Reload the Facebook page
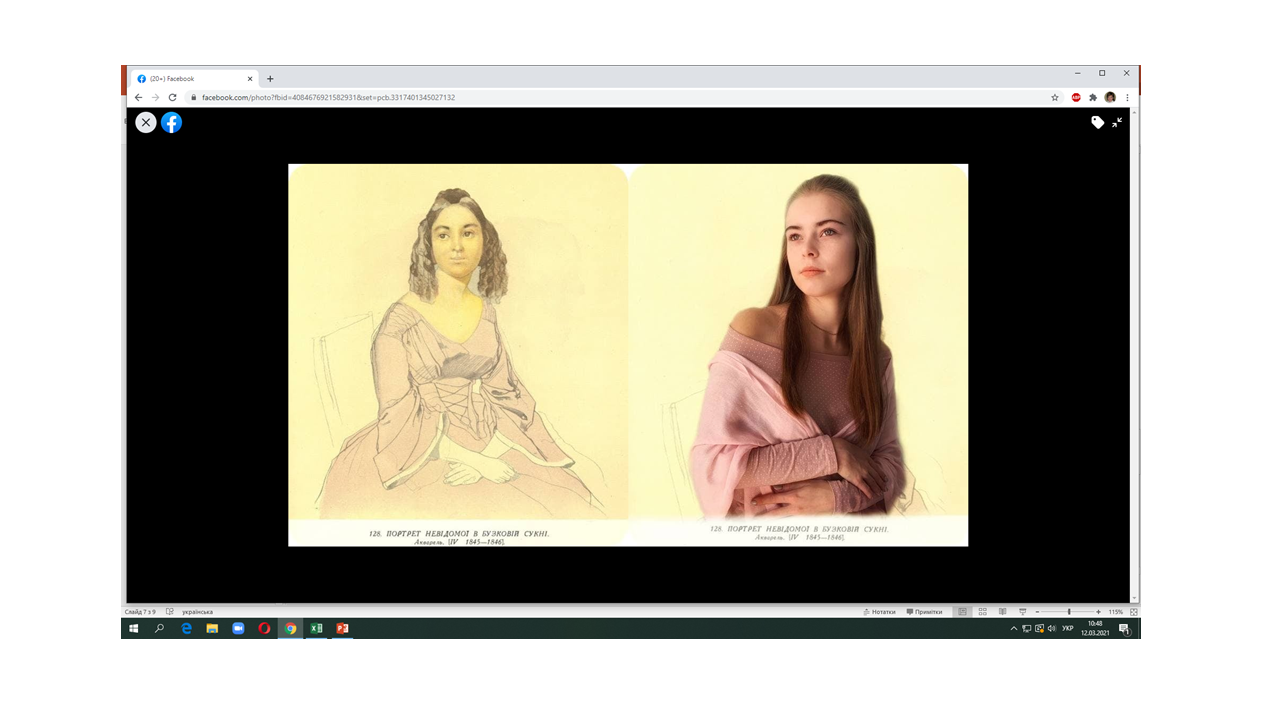This screenshot has height=720, width=1280. coord(172,98)
